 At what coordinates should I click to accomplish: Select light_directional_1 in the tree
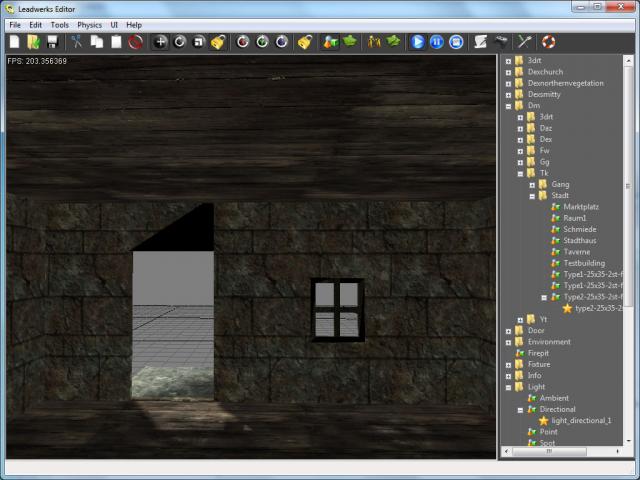click(580, 420)
